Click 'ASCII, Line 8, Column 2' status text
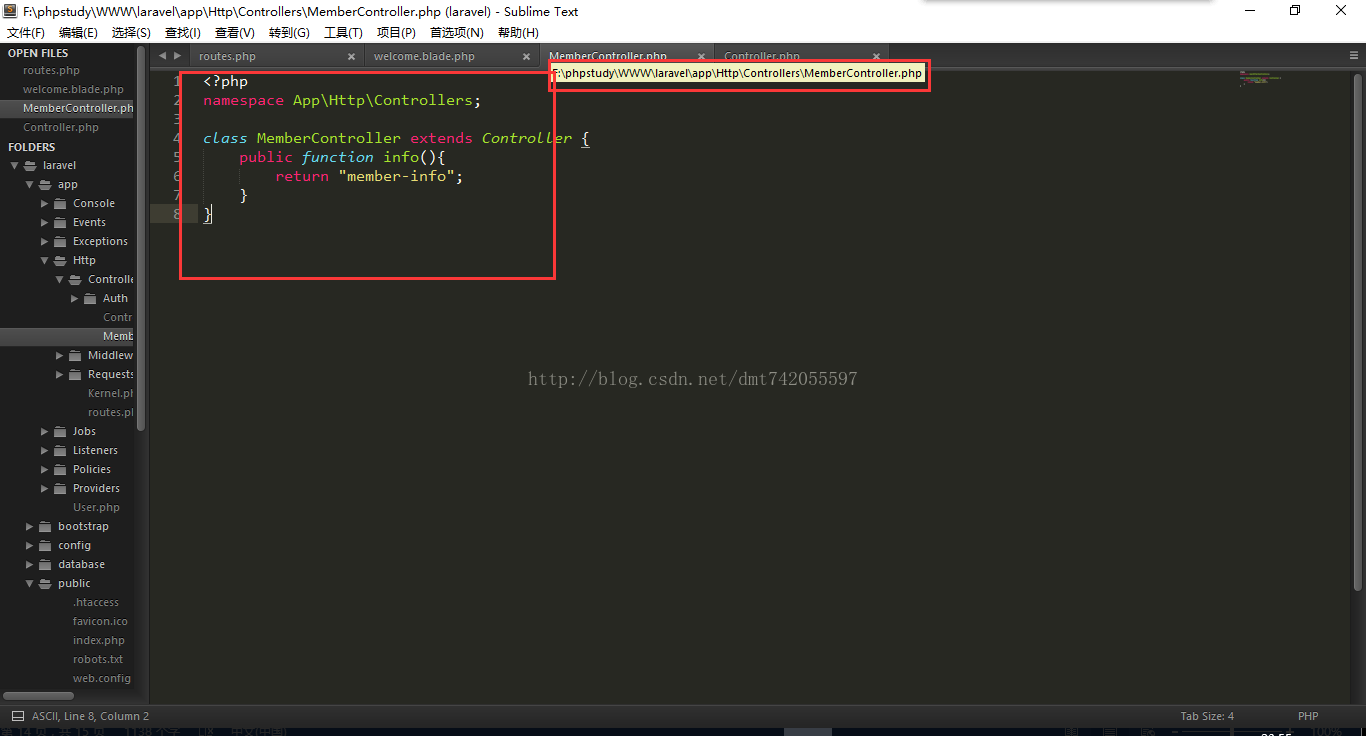This screenshot has height=736, width=1366. coord(90,716)
